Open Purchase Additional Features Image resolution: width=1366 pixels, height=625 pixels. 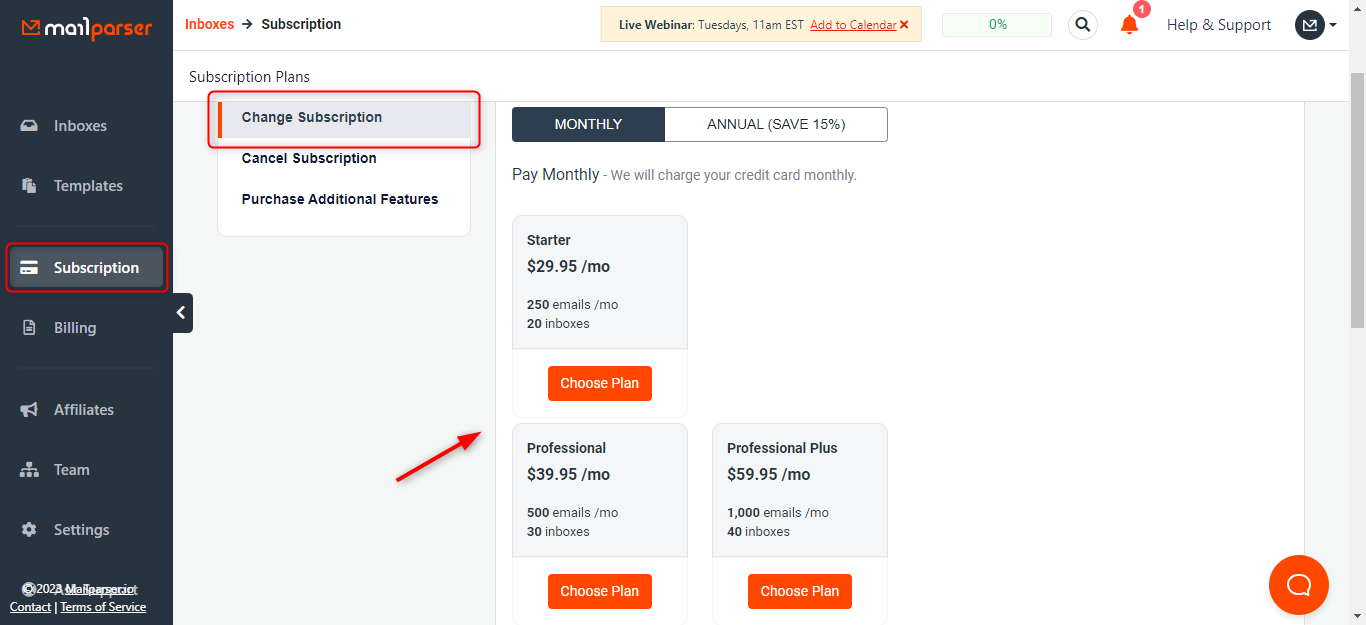(x=340, y=199)
